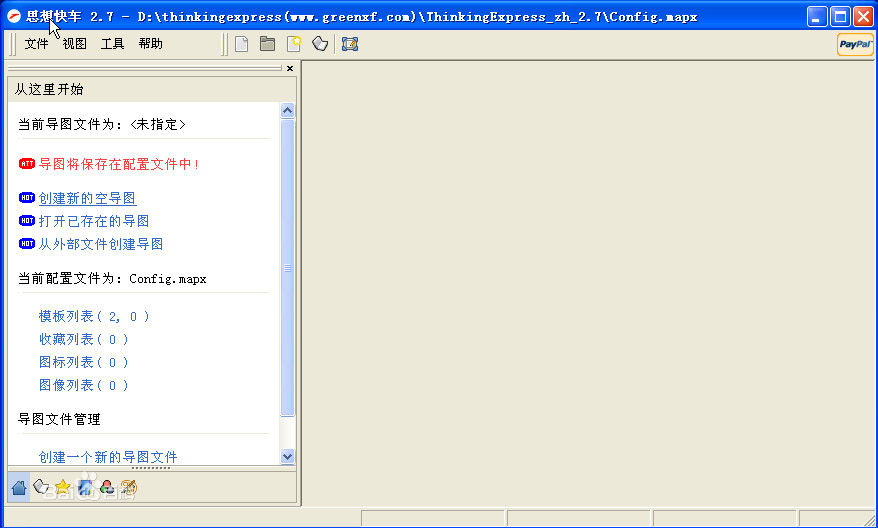The image size is (878, 528).
Task: Click the new blank document toolbar icon
Action: [241, 44]
